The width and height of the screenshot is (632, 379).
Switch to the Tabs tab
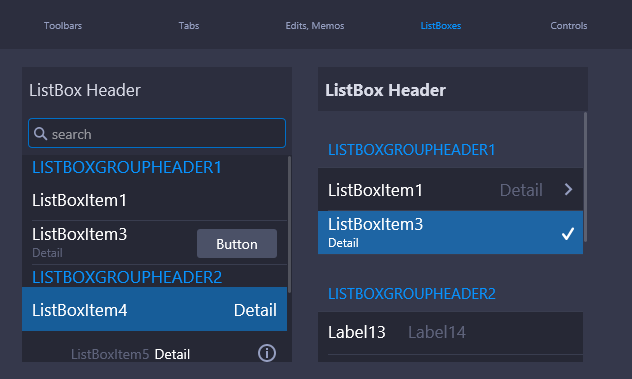click(189, 25)
